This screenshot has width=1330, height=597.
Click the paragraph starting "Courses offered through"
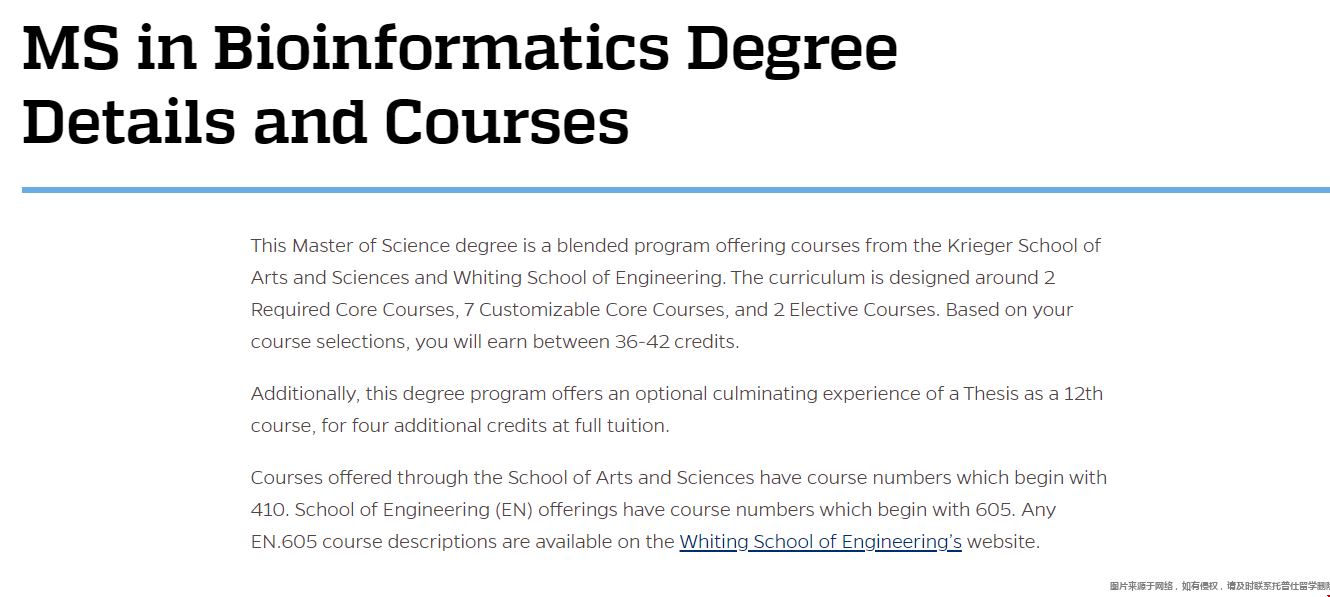678,509
